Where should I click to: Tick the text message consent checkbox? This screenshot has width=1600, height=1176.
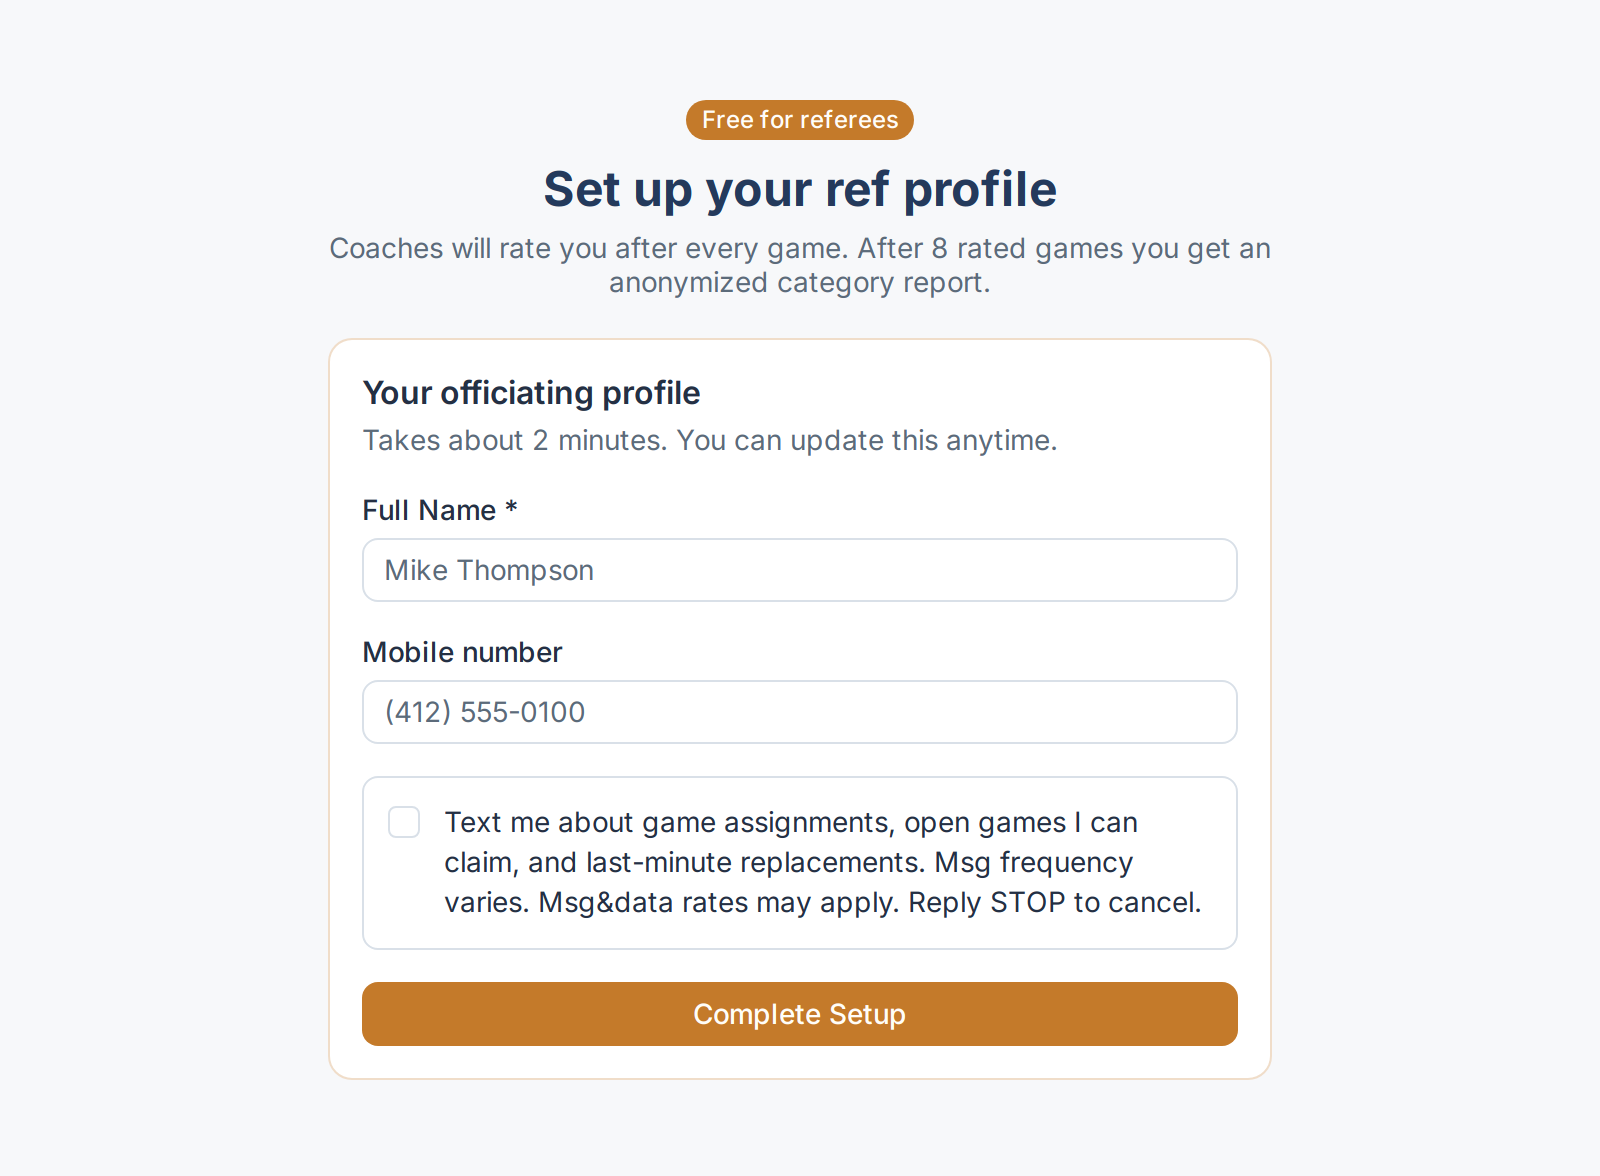404,822
